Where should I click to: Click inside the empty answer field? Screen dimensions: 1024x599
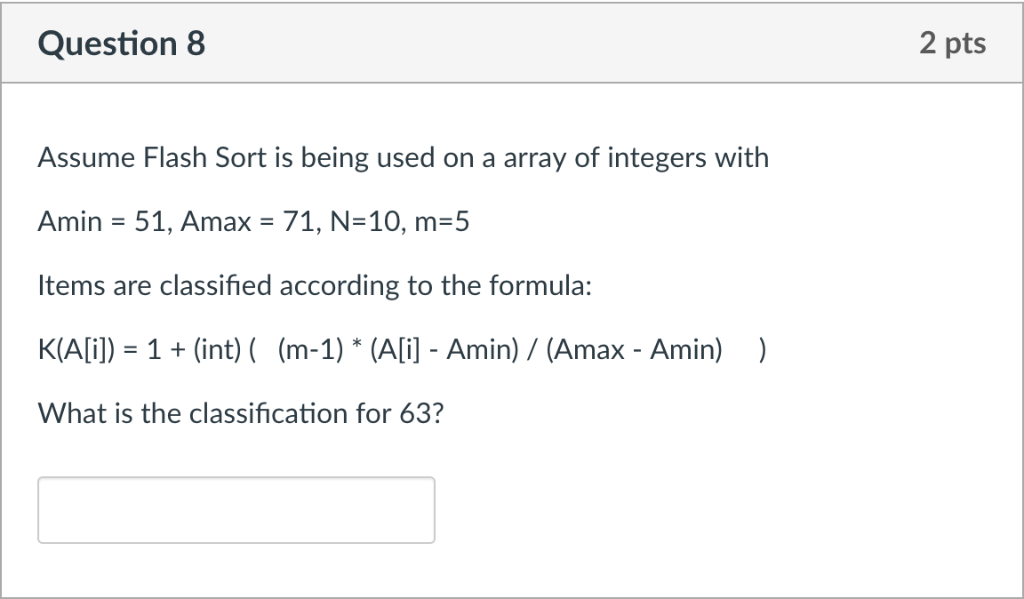coord(236,509)
